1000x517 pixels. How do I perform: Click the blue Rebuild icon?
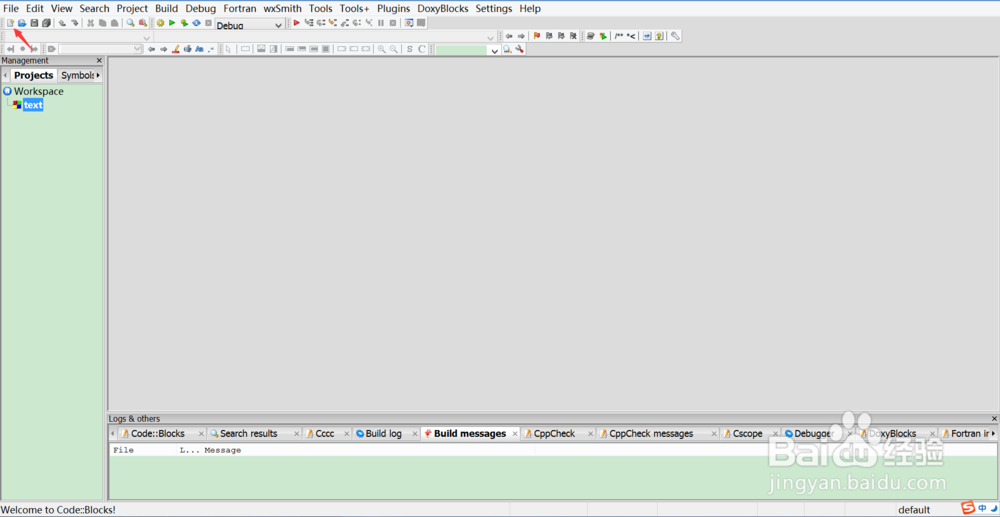[196, 23]
